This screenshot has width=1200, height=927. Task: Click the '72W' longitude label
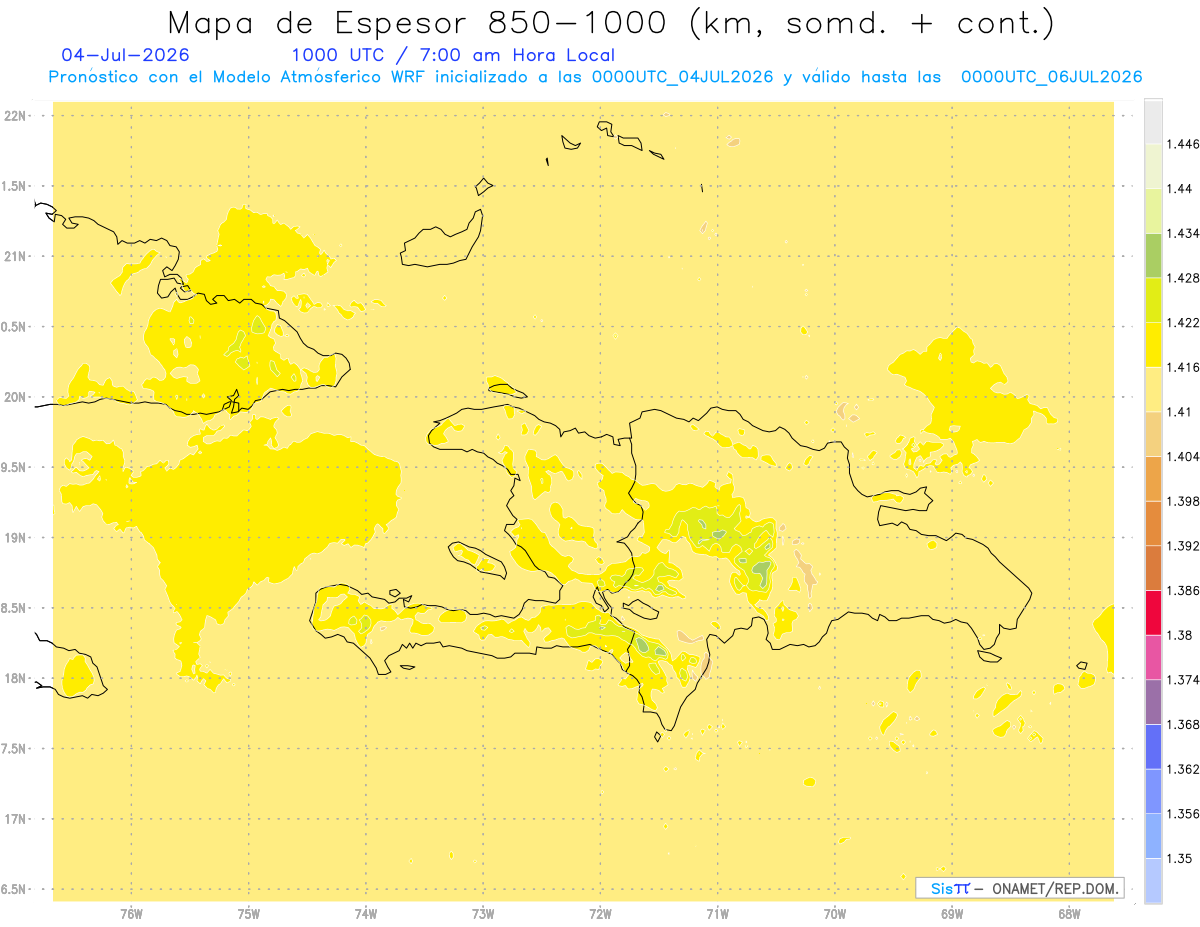[600, 913]
